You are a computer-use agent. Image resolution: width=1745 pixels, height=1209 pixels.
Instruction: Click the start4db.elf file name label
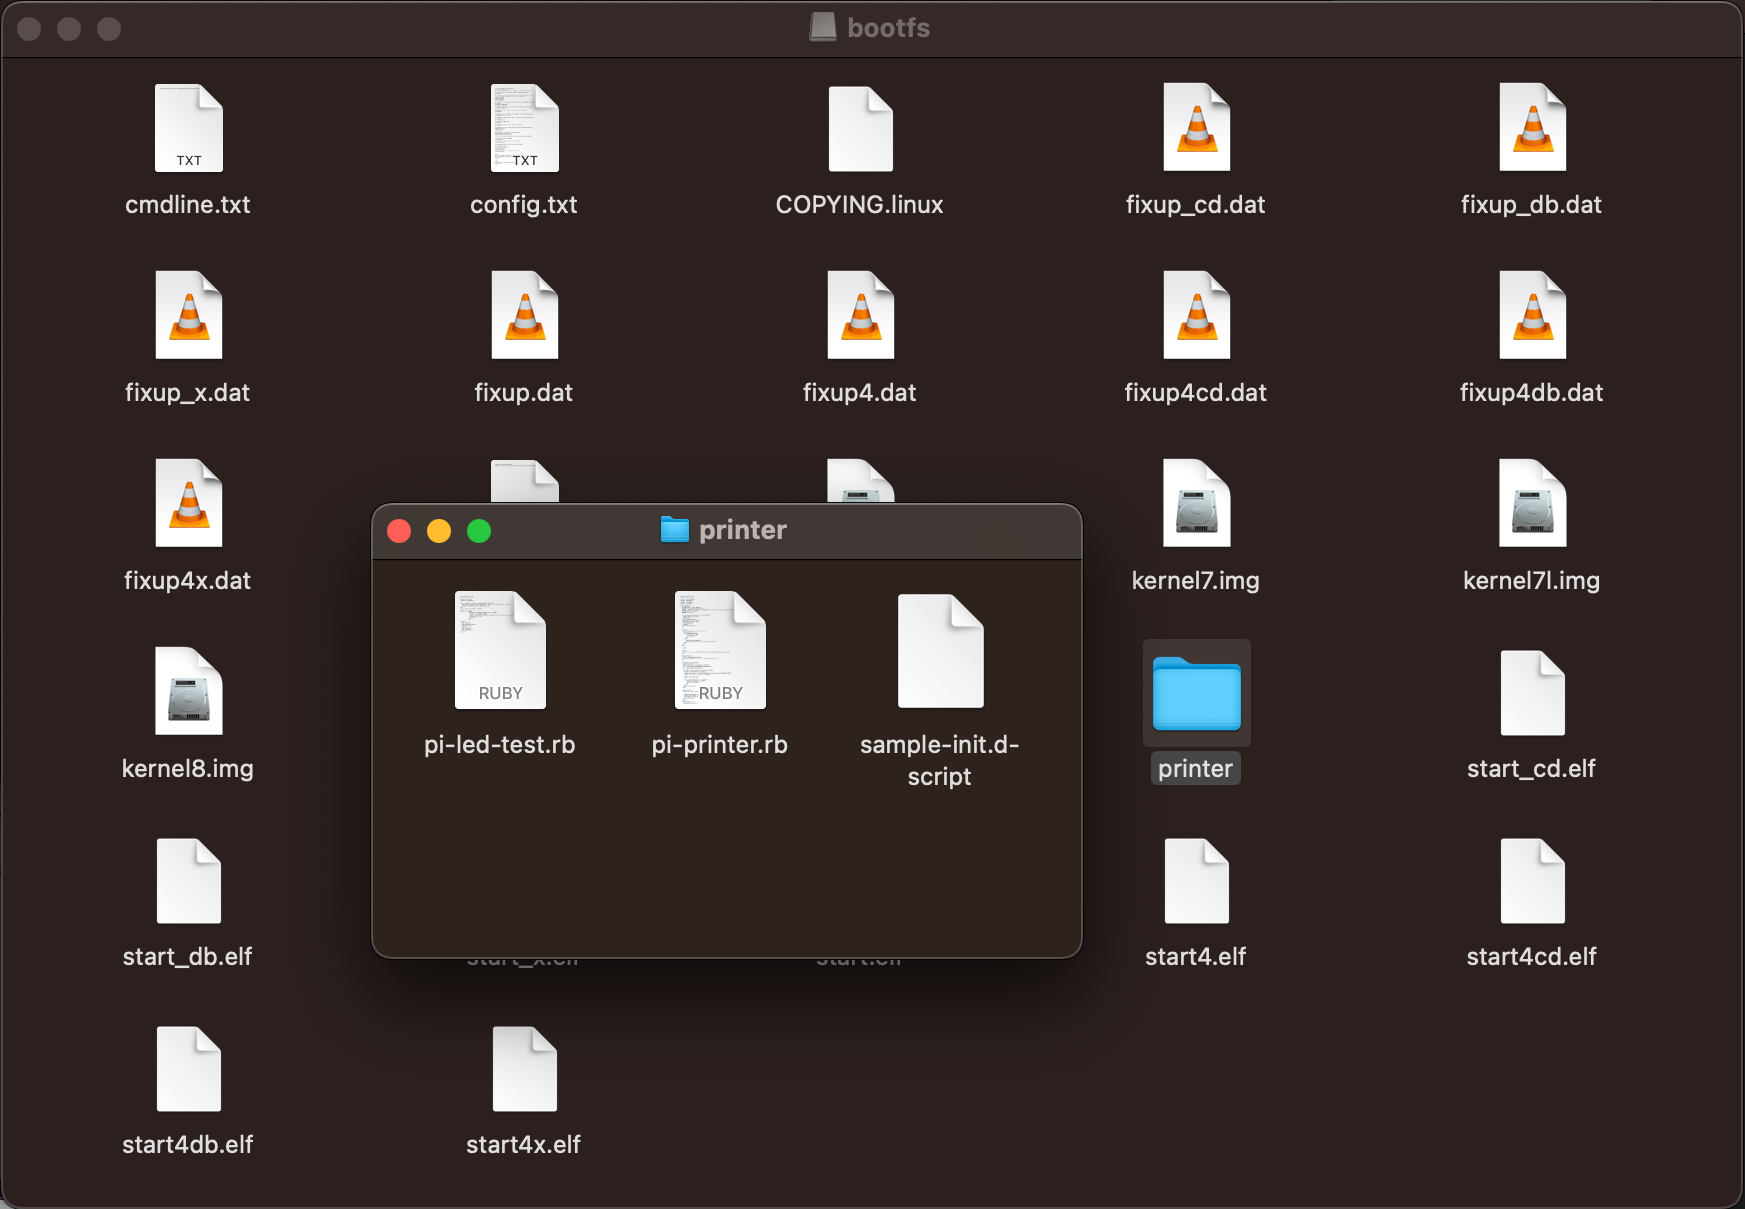pos(188,1145)
